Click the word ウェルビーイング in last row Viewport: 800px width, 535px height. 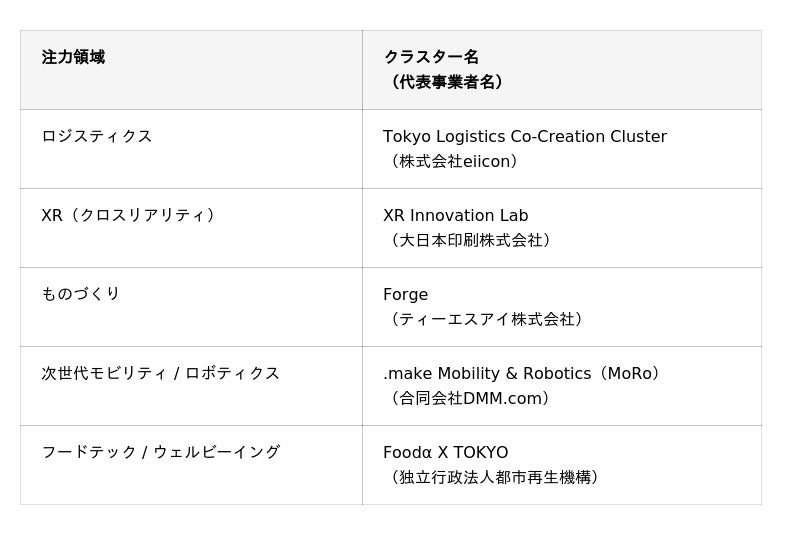217,452
